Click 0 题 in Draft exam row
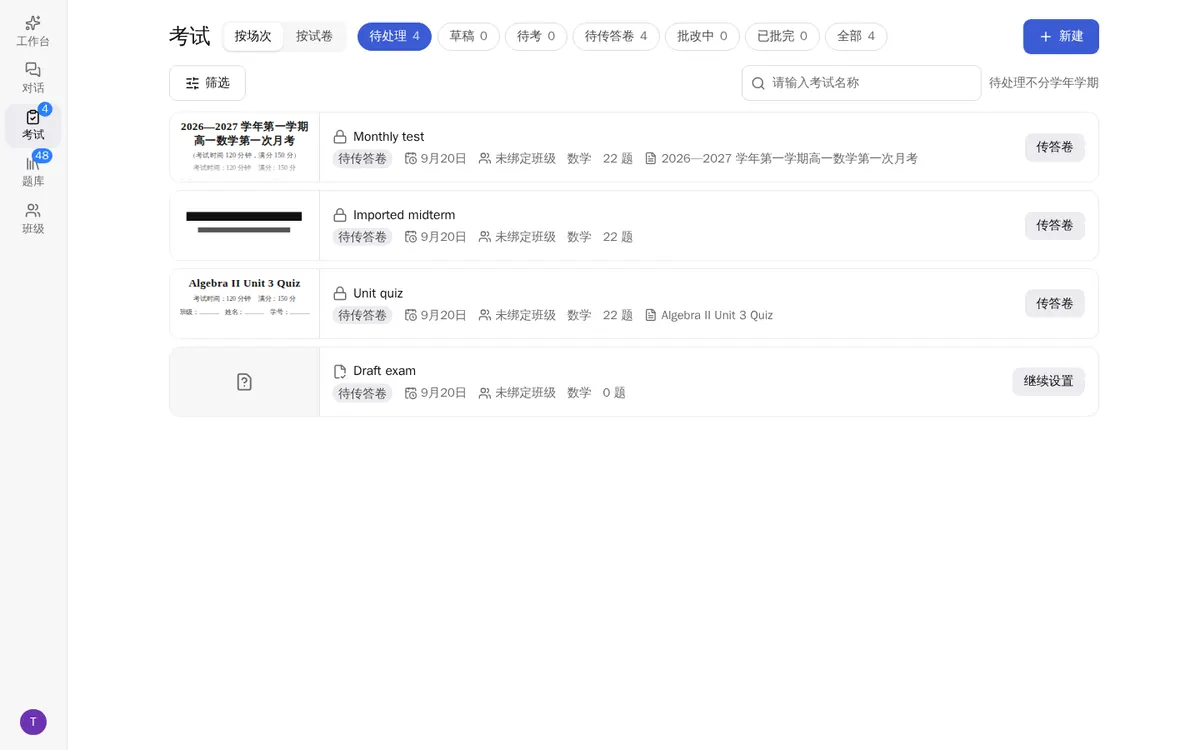Screen dimensions: 1200x750 pyautogui.click(x=614, y=393)
